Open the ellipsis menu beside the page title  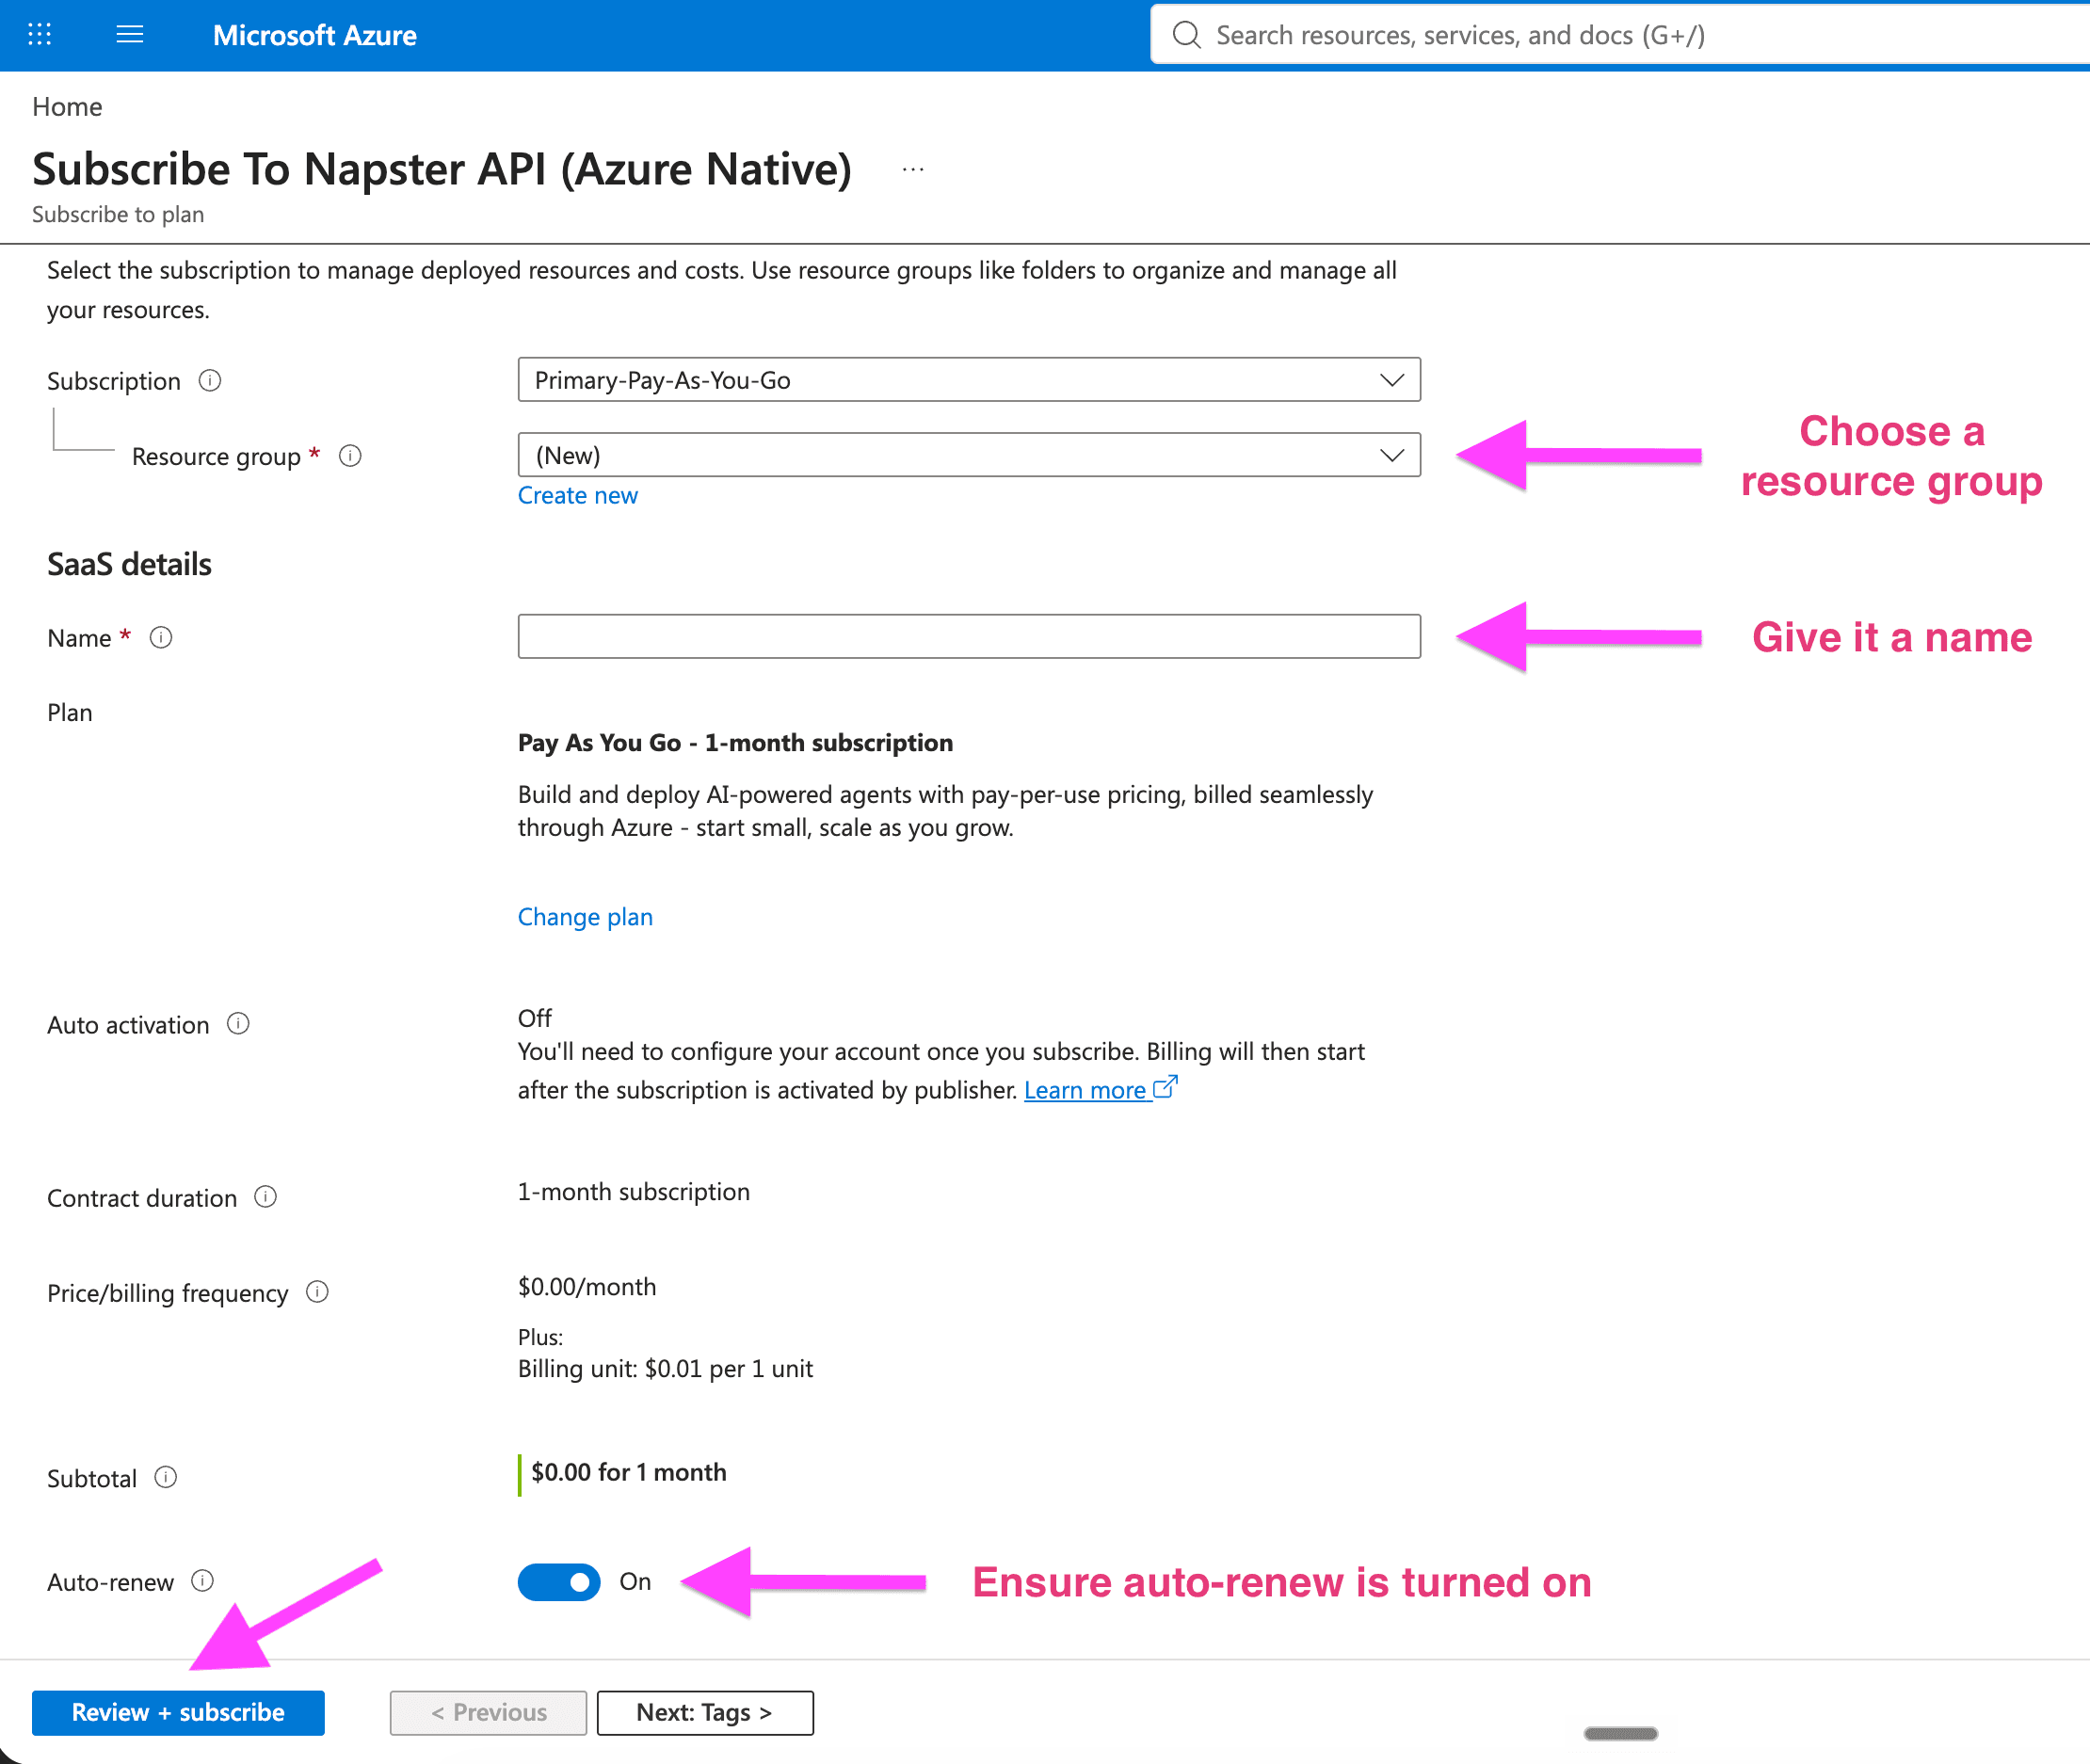pyautogui.click(x=912, y=170)
